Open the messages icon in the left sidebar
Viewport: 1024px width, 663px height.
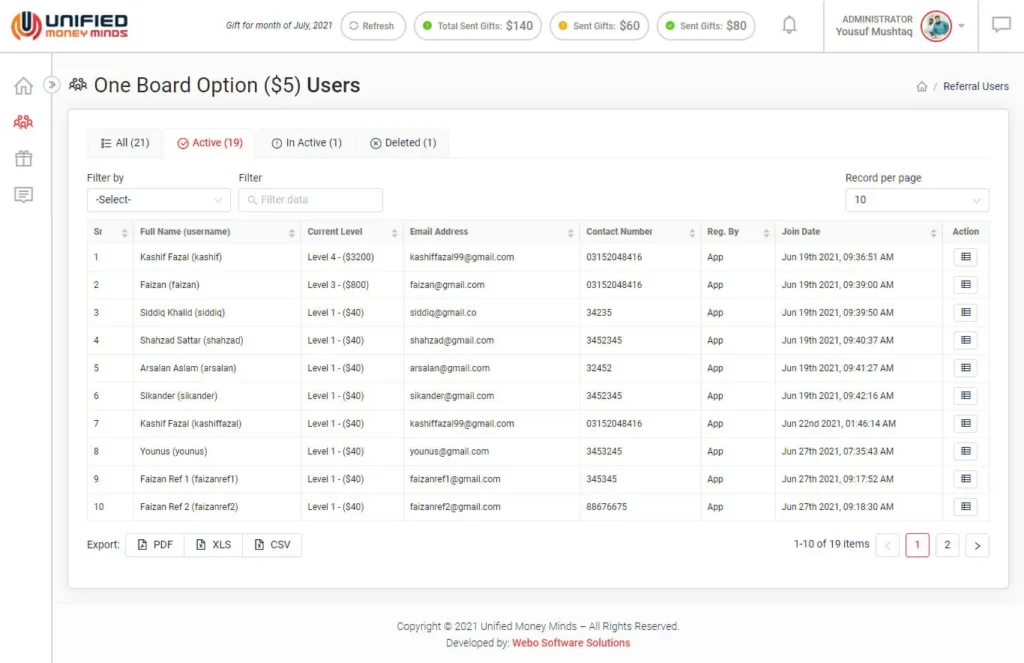point(23,195)
